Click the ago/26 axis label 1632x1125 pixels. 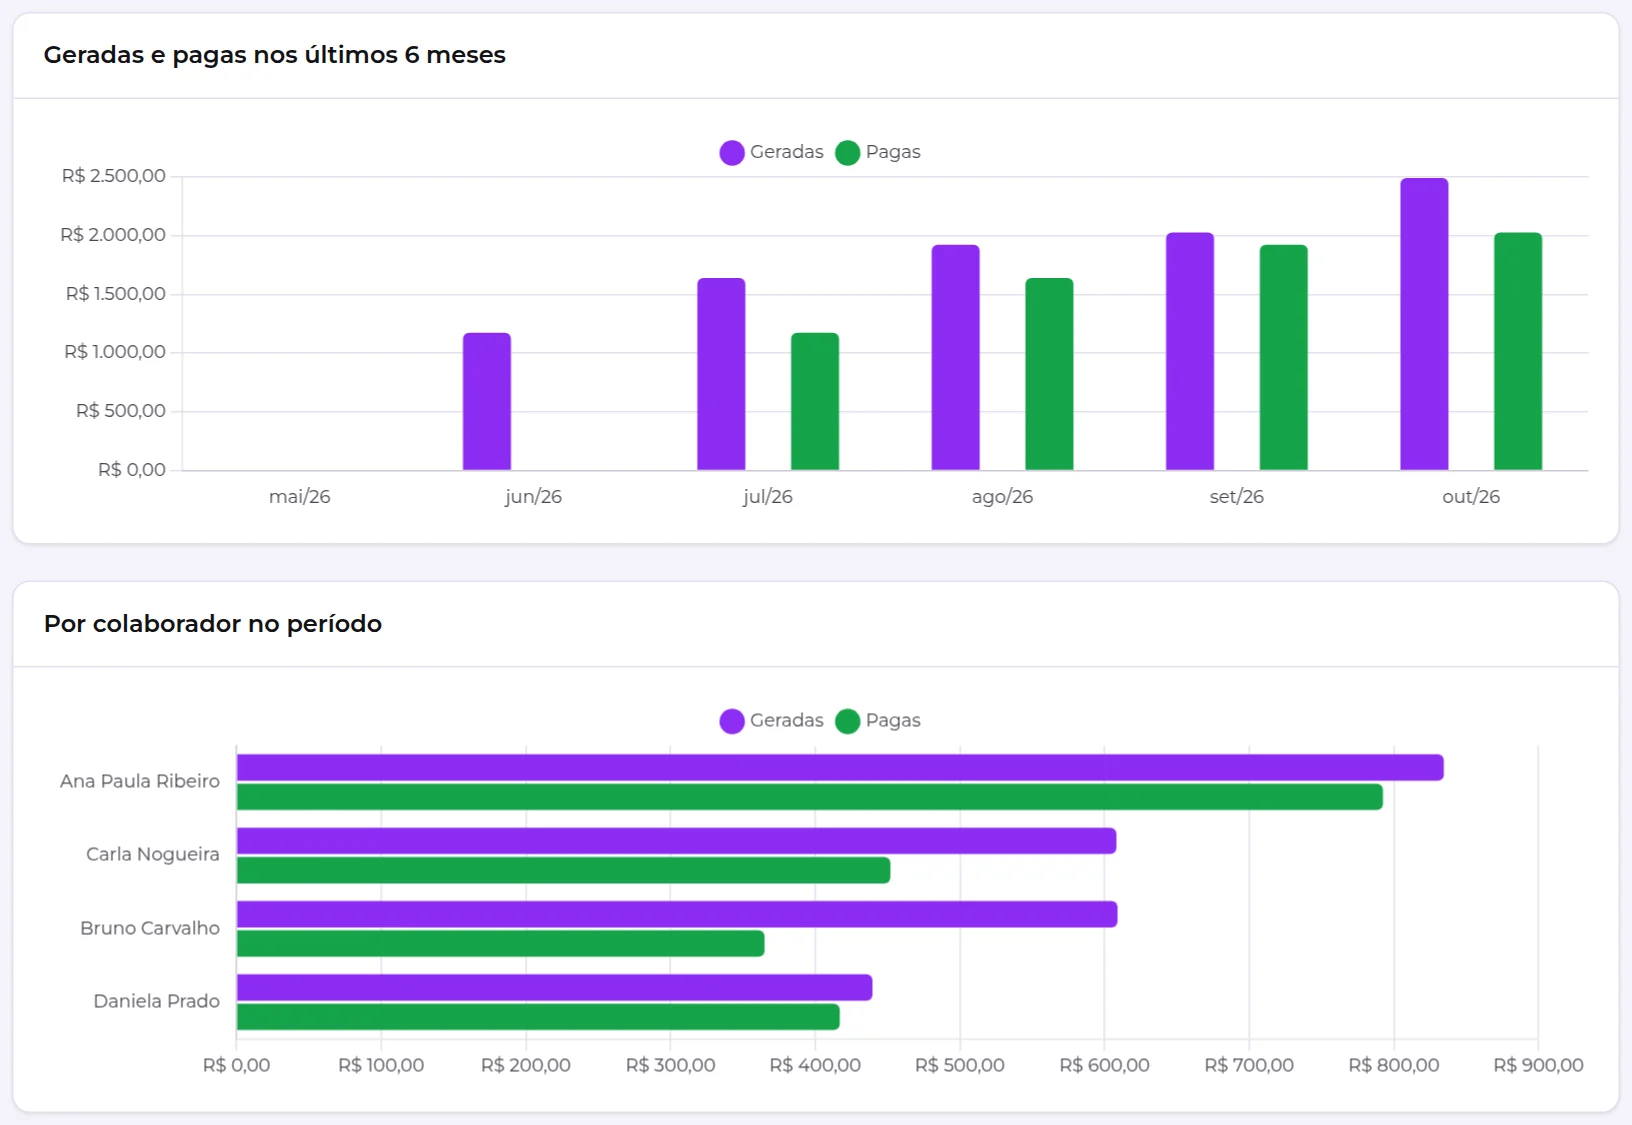tap(1002, 497)
